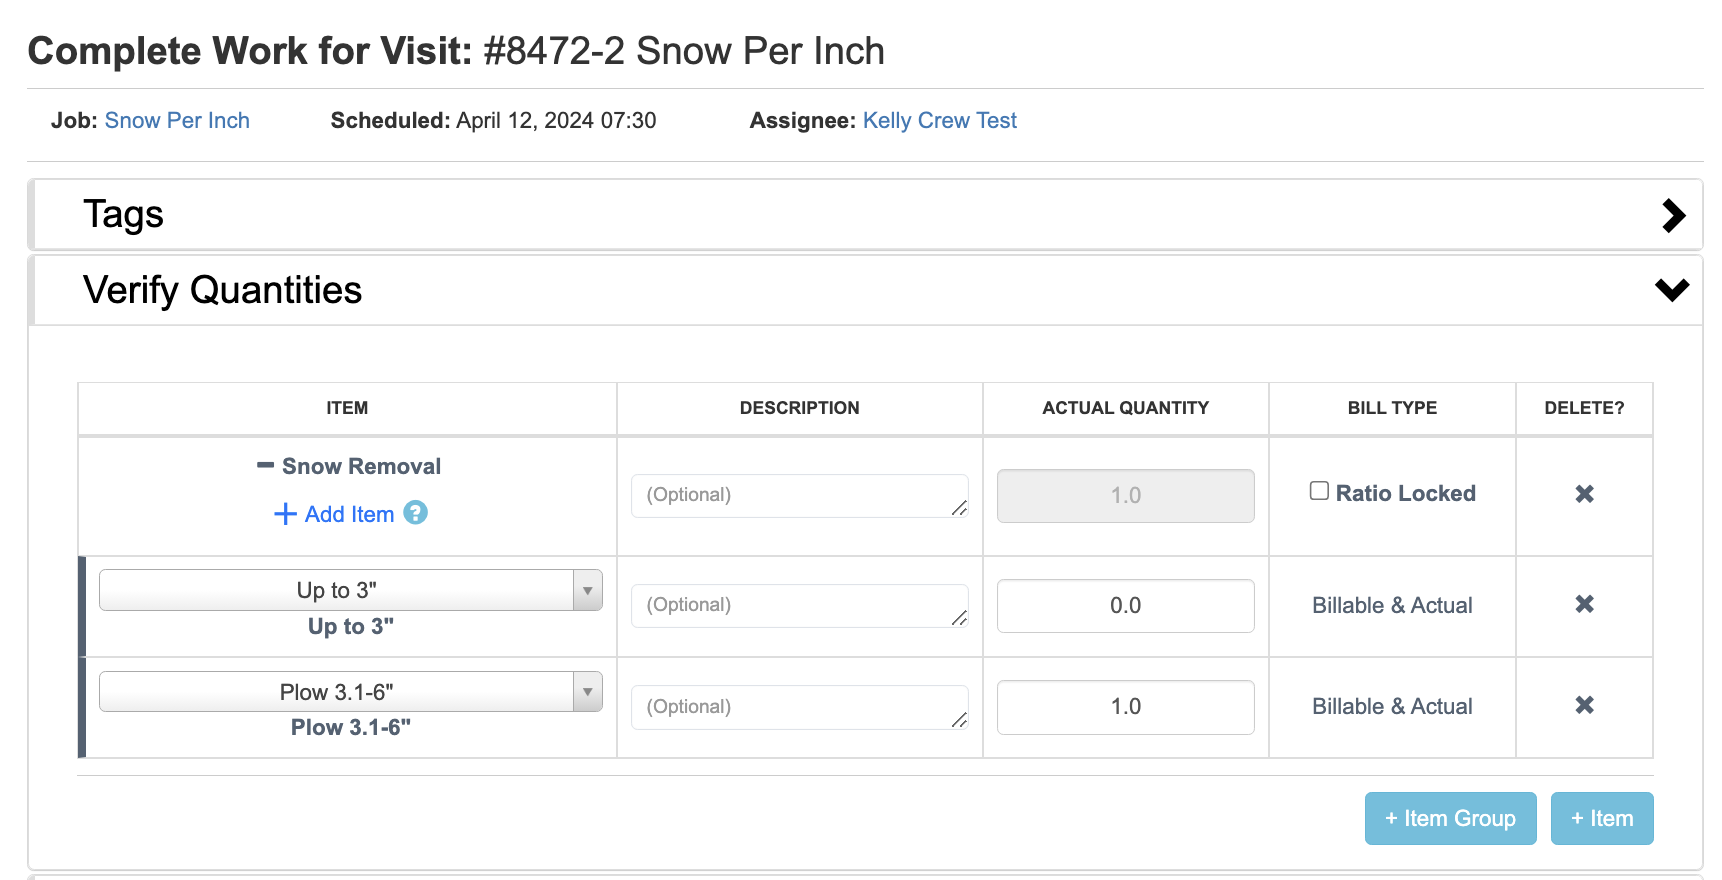Click the plus icon for Add Item
The width and height of the screenshot is (1722, 880).
pos(286,514)
